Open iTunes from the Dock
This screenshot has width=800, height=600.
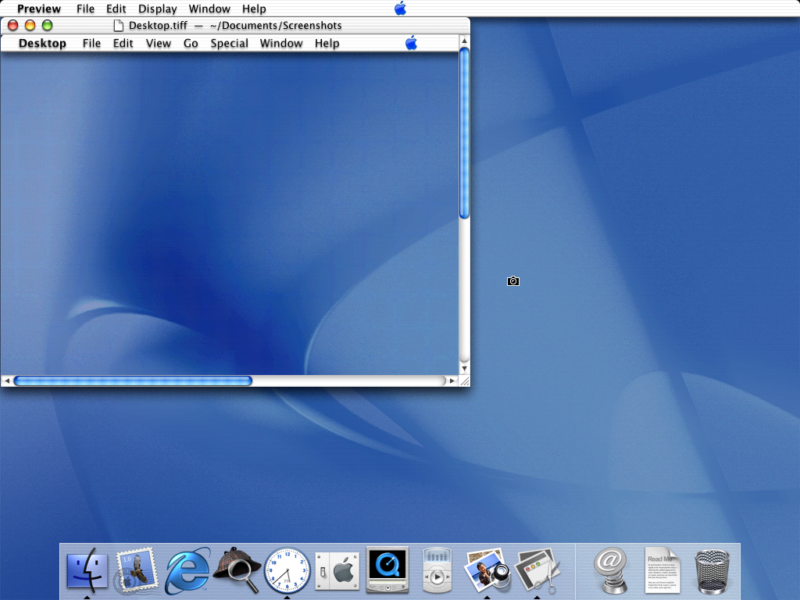tap(436, 568)
